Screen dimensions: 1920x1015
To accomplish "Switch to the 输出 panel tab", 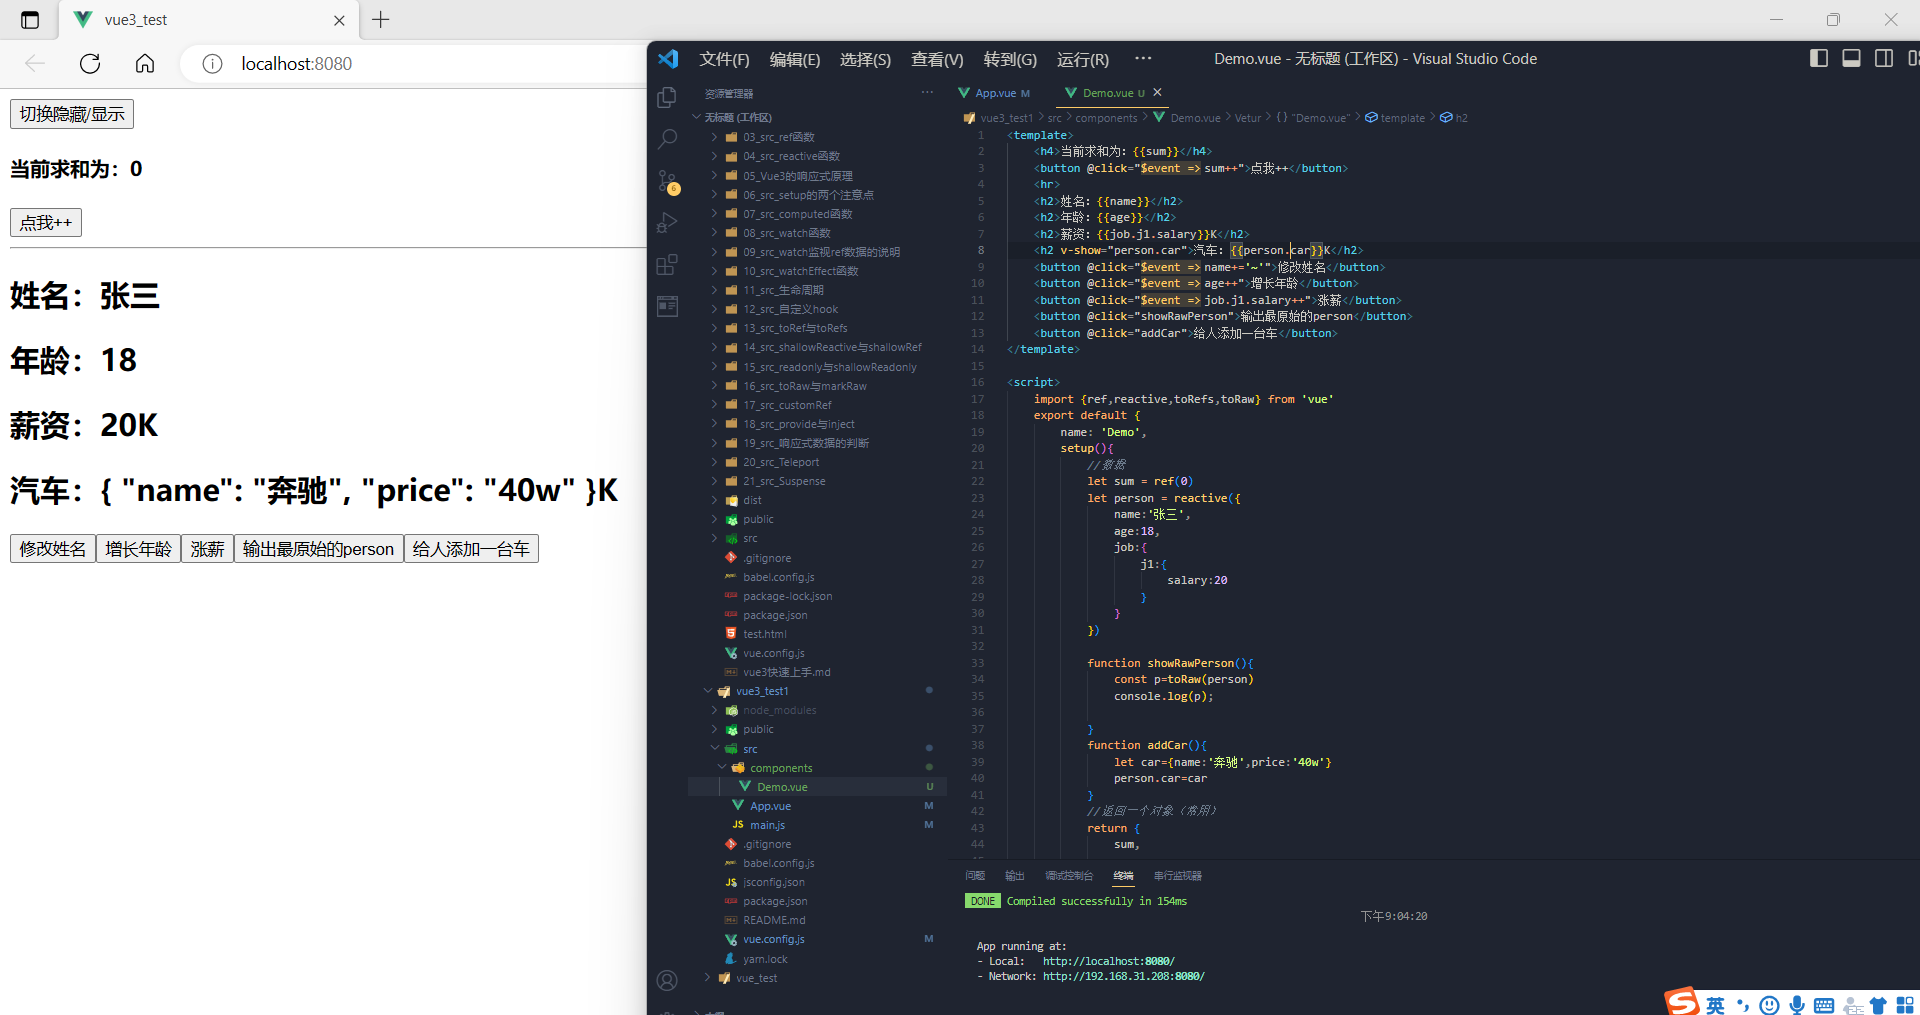I will [1015, 875].
